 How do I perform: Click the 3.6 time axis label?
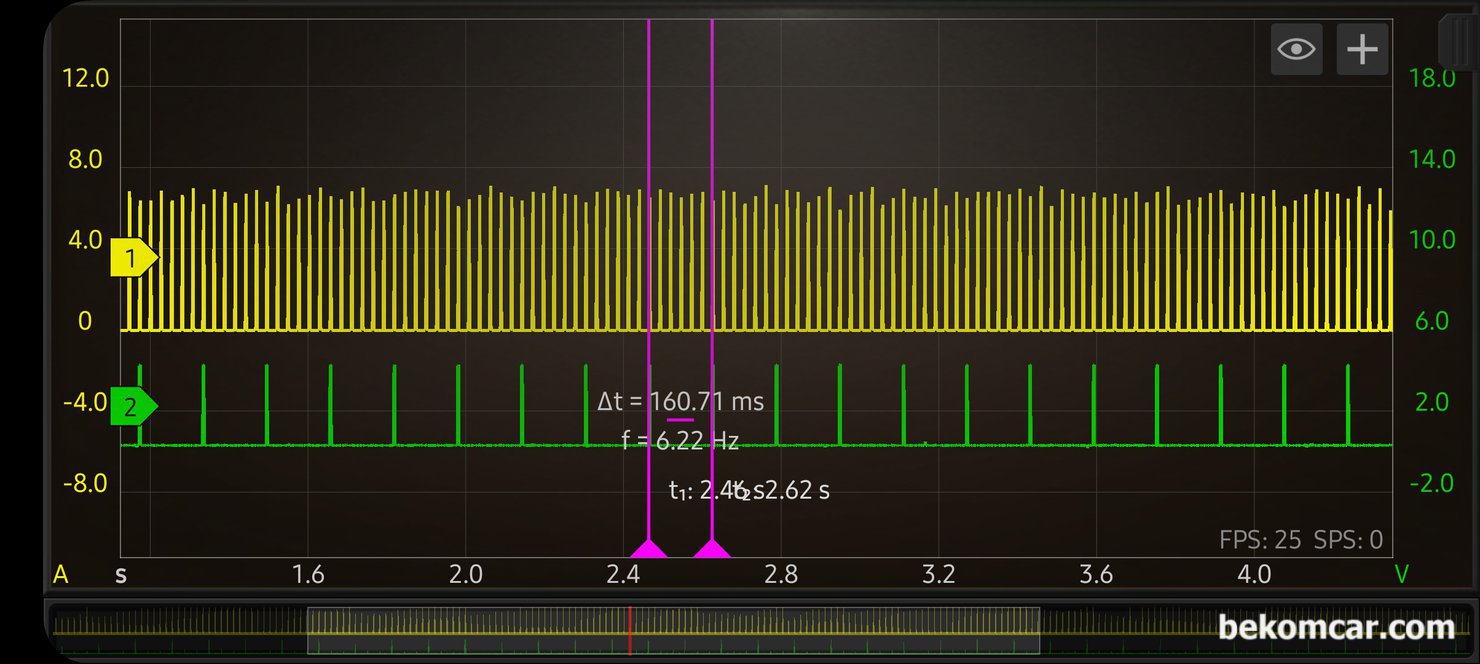[x=1096, y=574]
